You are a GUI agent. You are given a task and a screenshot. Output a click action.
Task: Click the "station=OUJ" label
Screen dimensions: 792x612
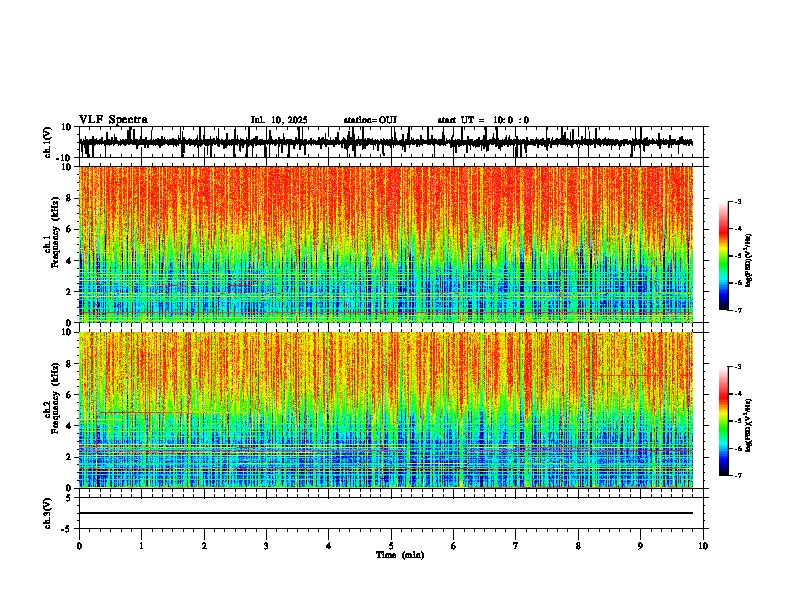[370, 120]
